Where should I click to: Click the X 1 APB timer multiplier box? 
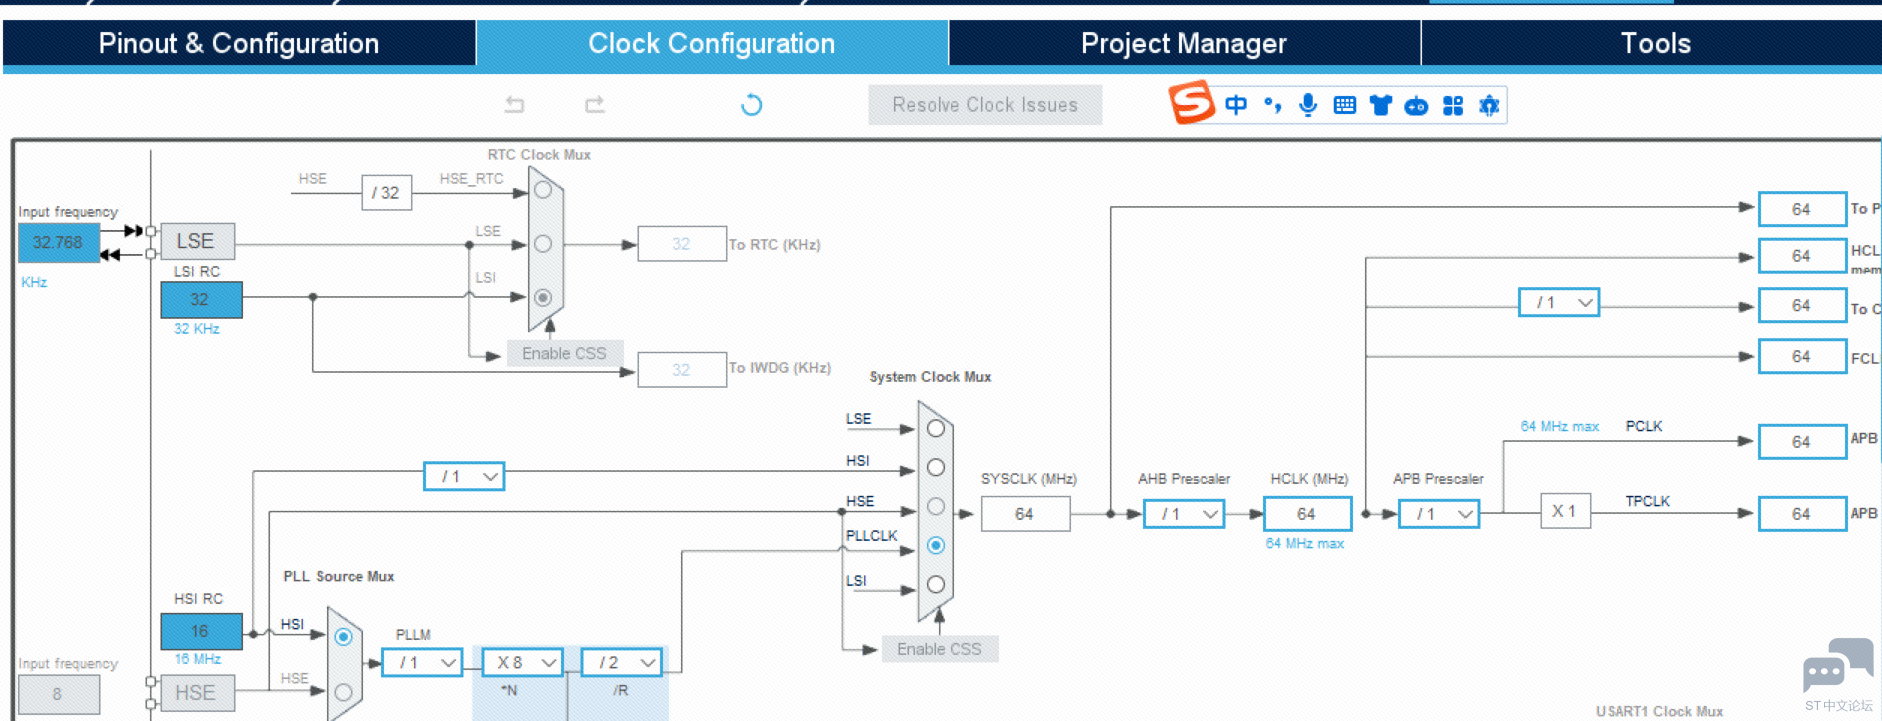point(1565,511)
